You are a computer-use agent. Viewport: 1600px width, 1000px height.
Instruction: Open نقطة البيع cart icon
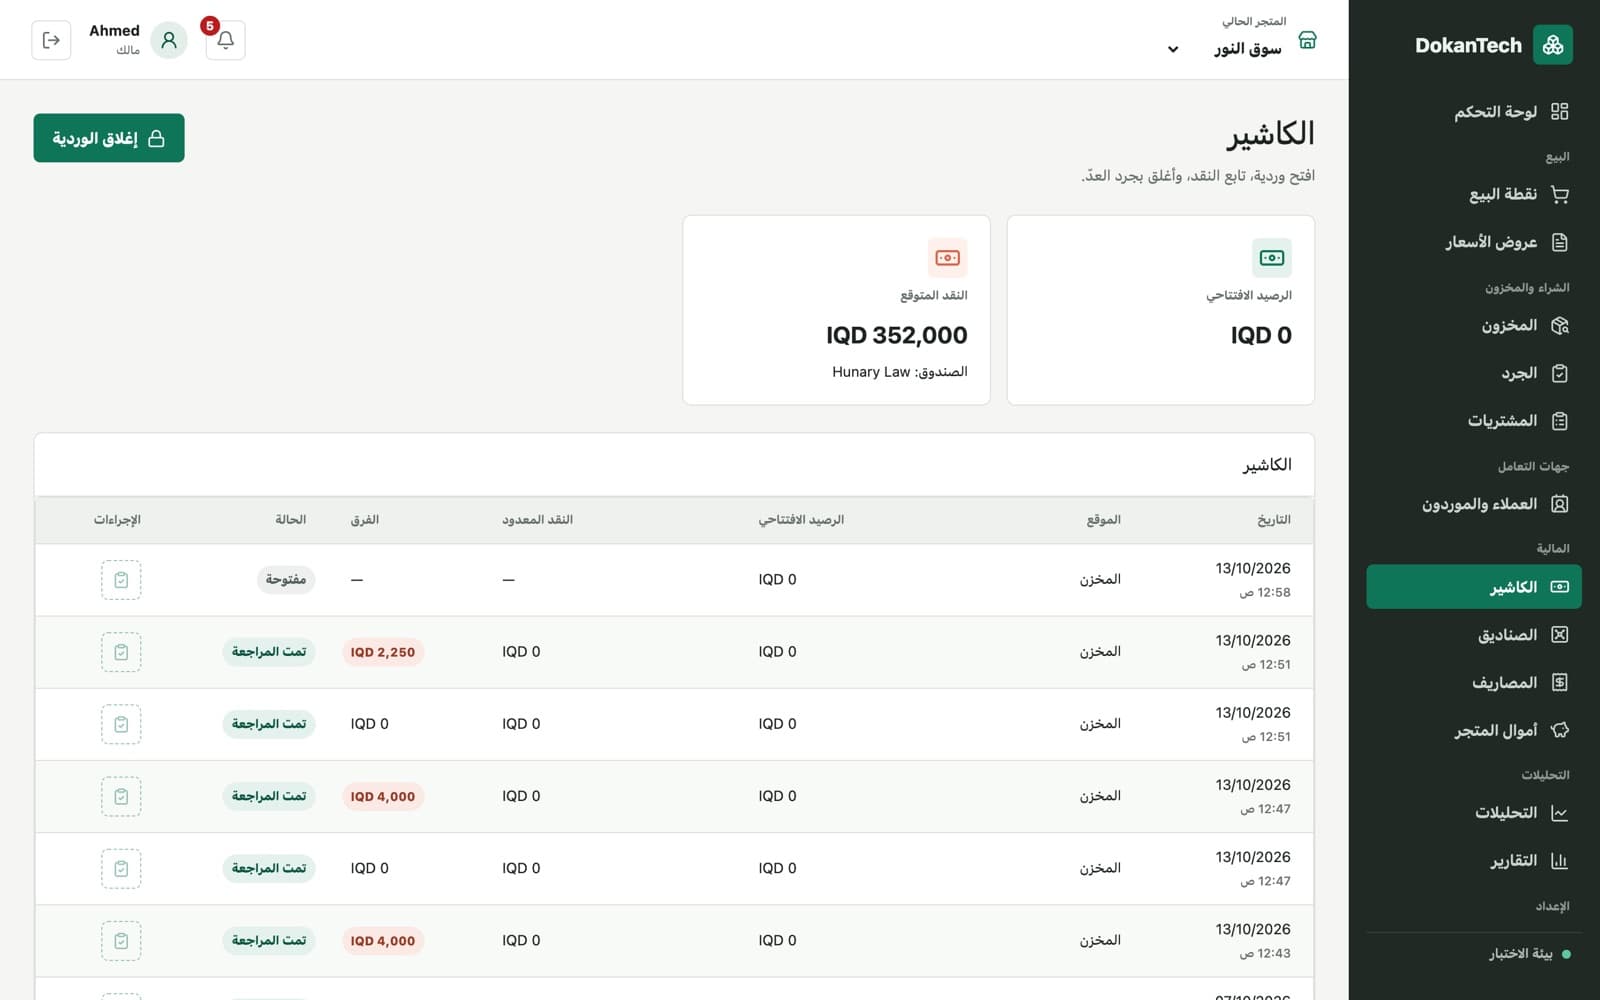[1559, 194]
